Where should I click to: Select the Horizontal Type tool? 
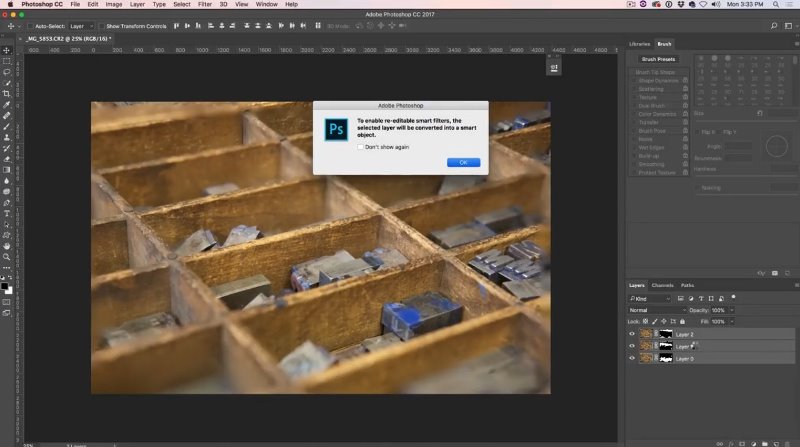7,214
